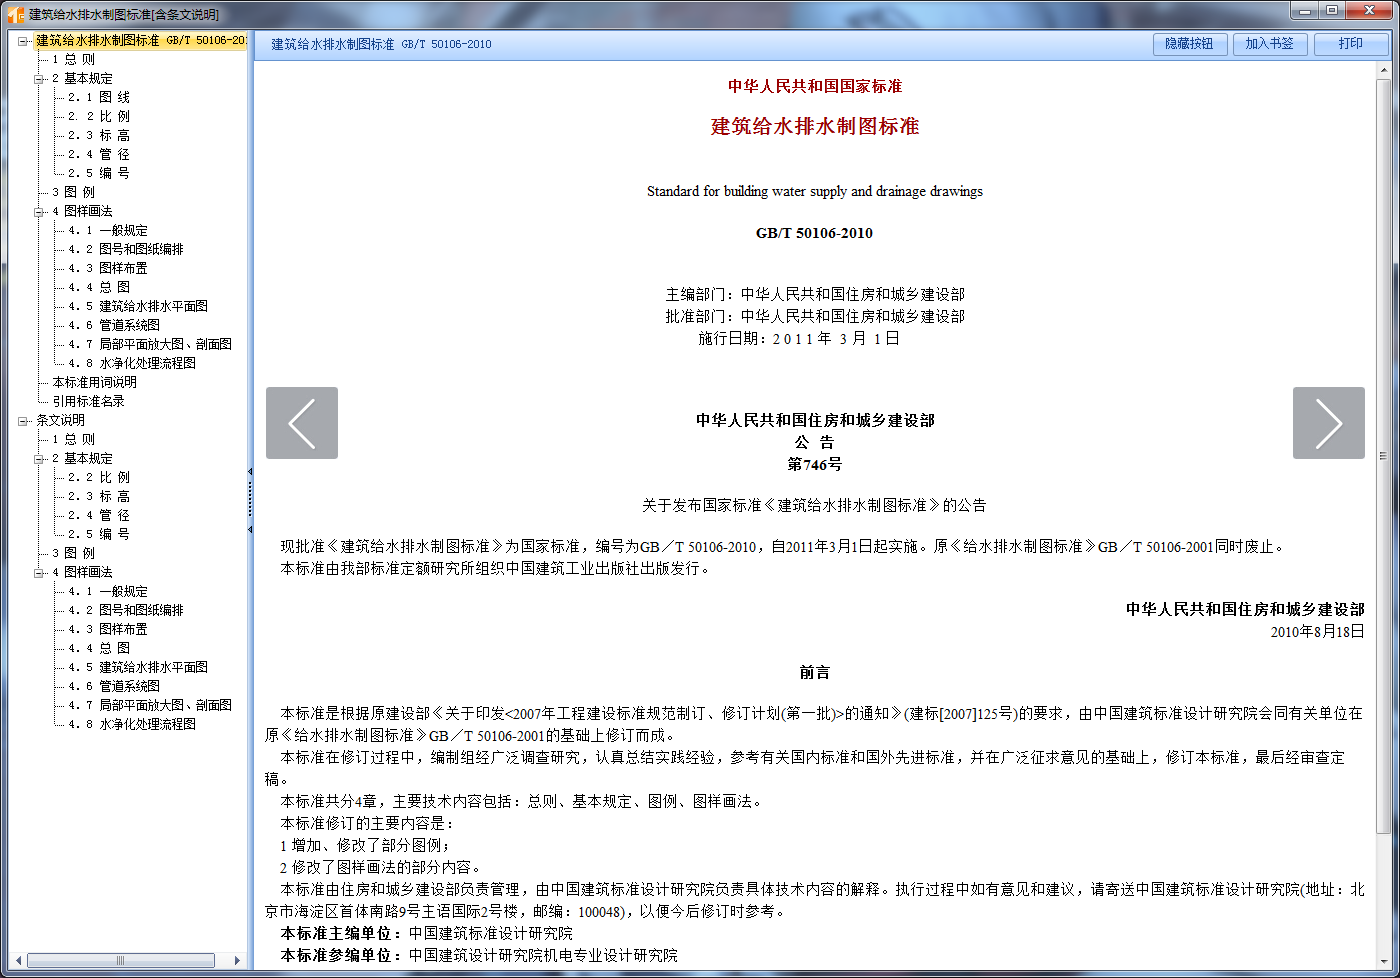Open 3 图例 under 条文说明
Viewport: 1400px width, 978px height.
click(74, 554)
